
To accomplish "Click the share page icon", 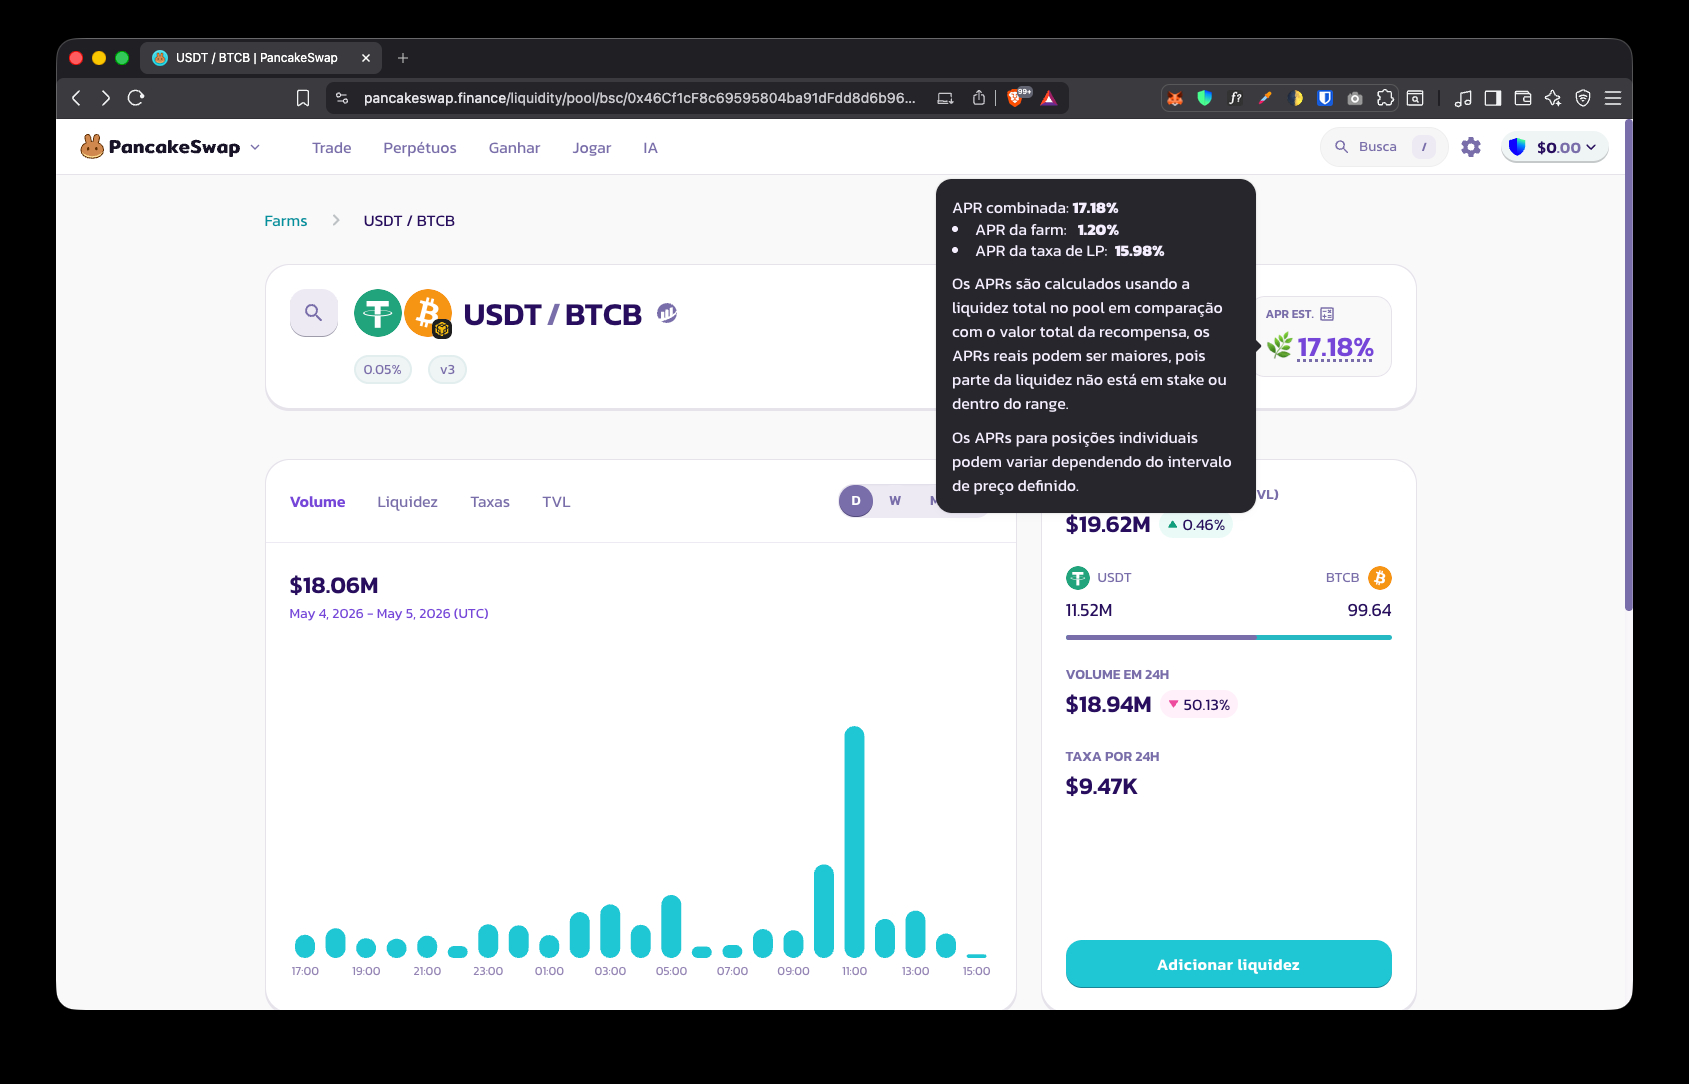I will (x=979, y=98).
